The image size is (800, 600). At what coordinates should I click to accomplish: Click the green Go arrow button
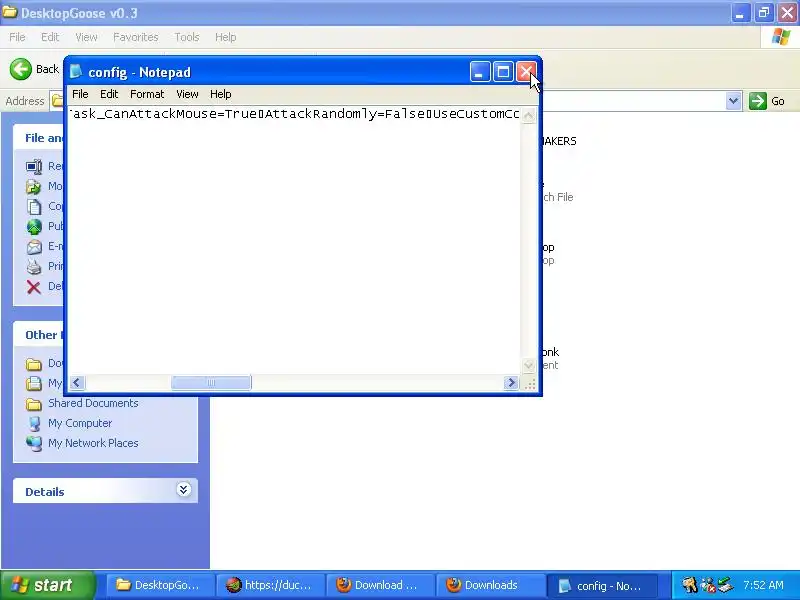point(758,101)
